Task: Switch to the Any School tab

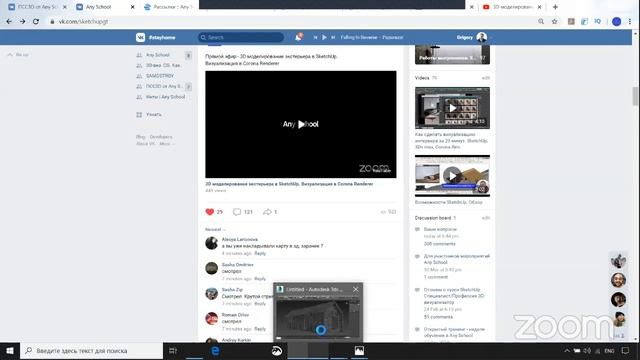Action: [x=105, y=7]
